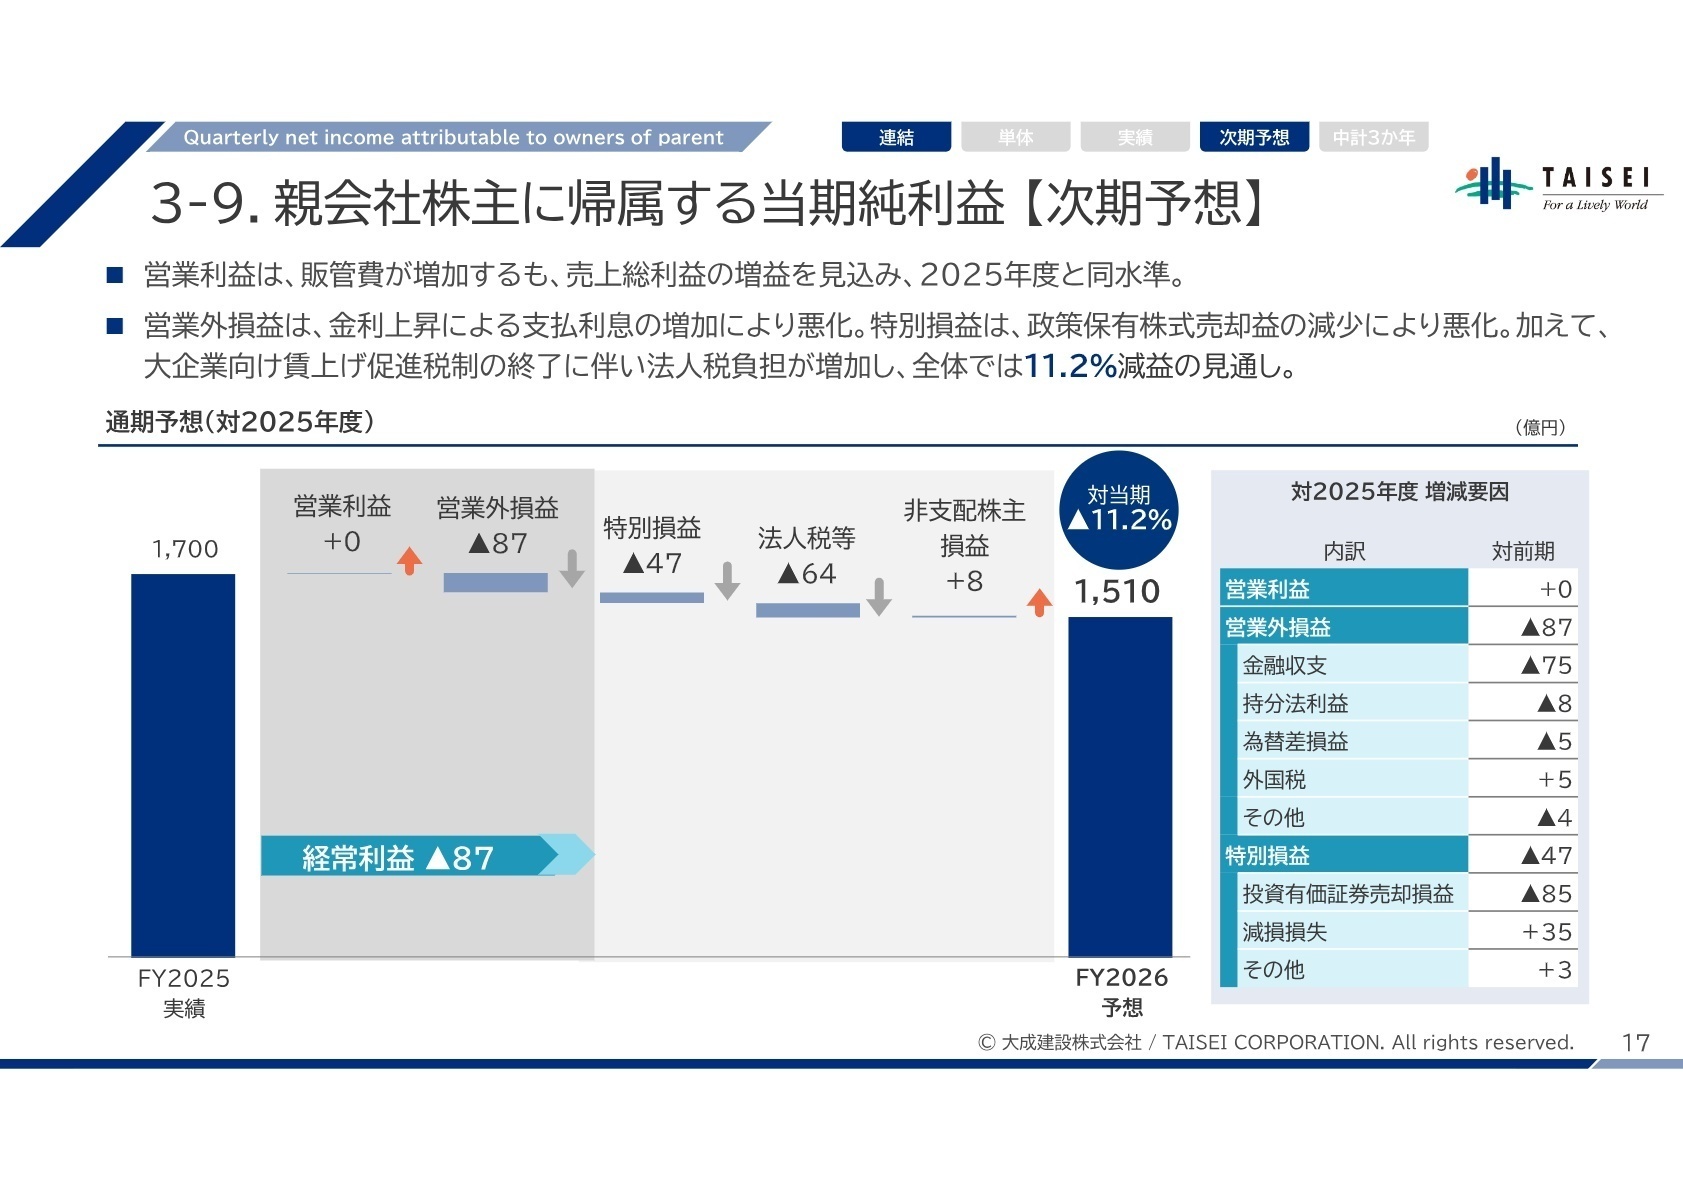This screenshot has height=1190, width=1683.
Task: Click the 通期予想(対2025年度) heading
Action: pos(240,422)
